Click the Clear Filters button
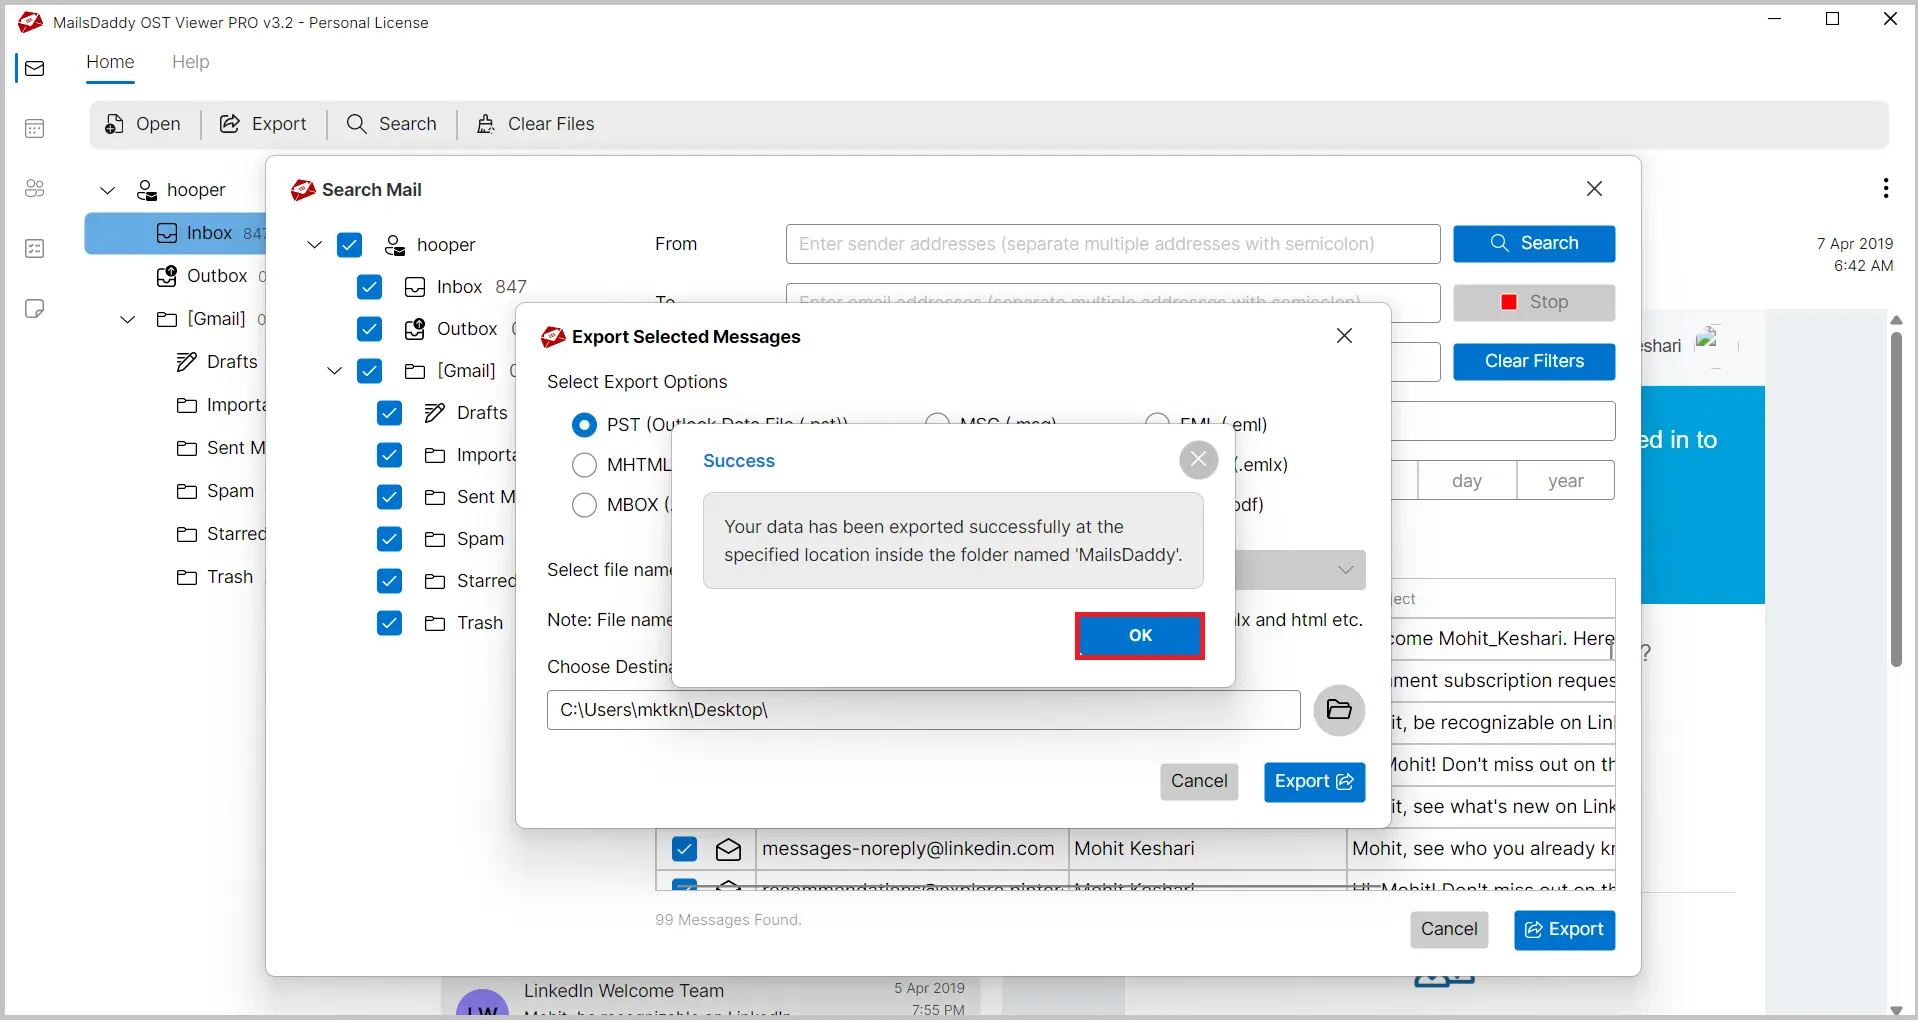 1534,362
